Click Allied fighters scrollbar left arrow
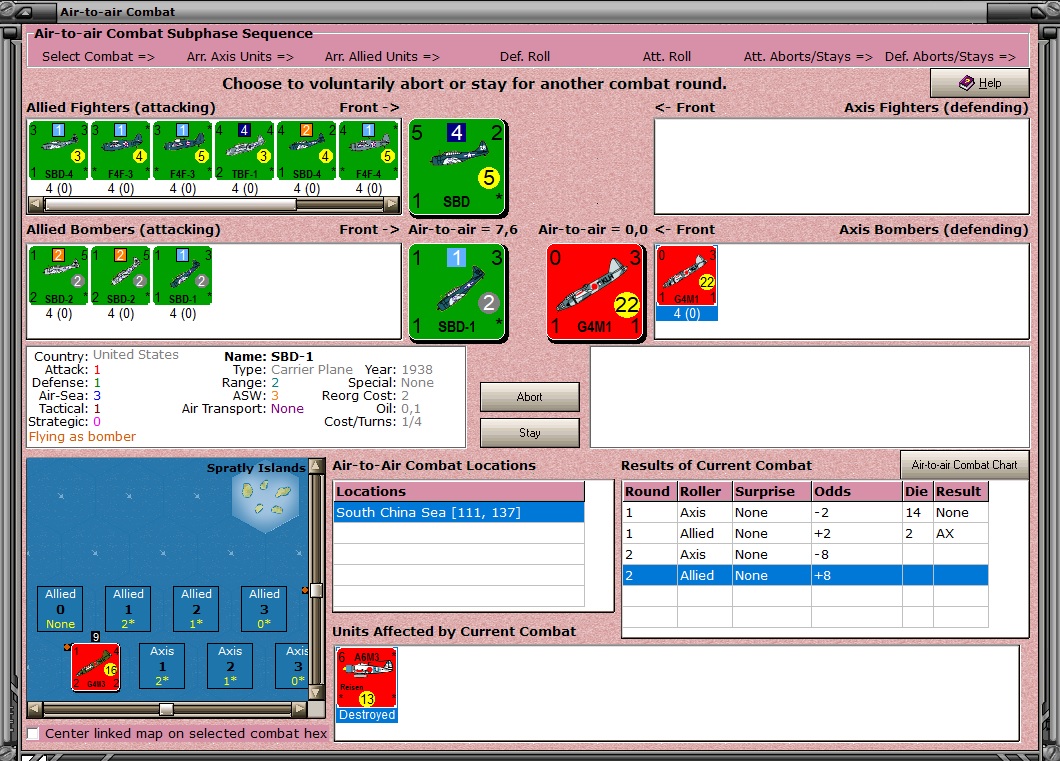The width and height of the screenshot is (1060, 761). point(36,203)
